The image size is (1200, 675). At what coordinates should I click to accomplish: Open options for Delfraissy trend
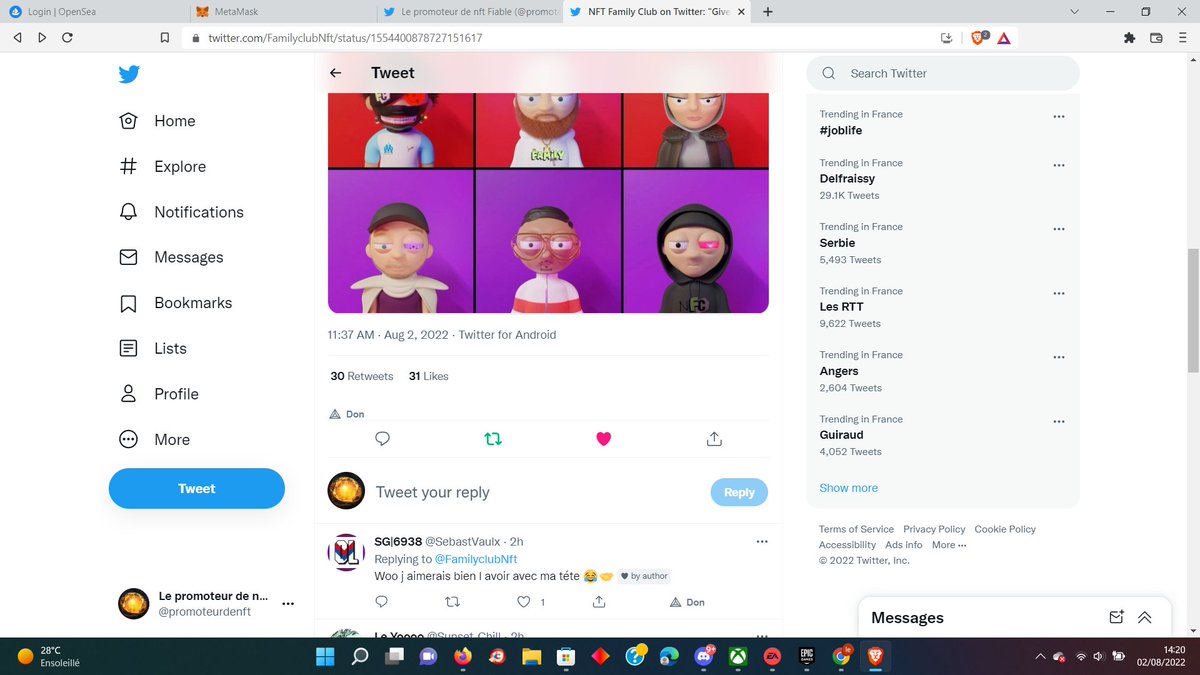pos(1059,165)
